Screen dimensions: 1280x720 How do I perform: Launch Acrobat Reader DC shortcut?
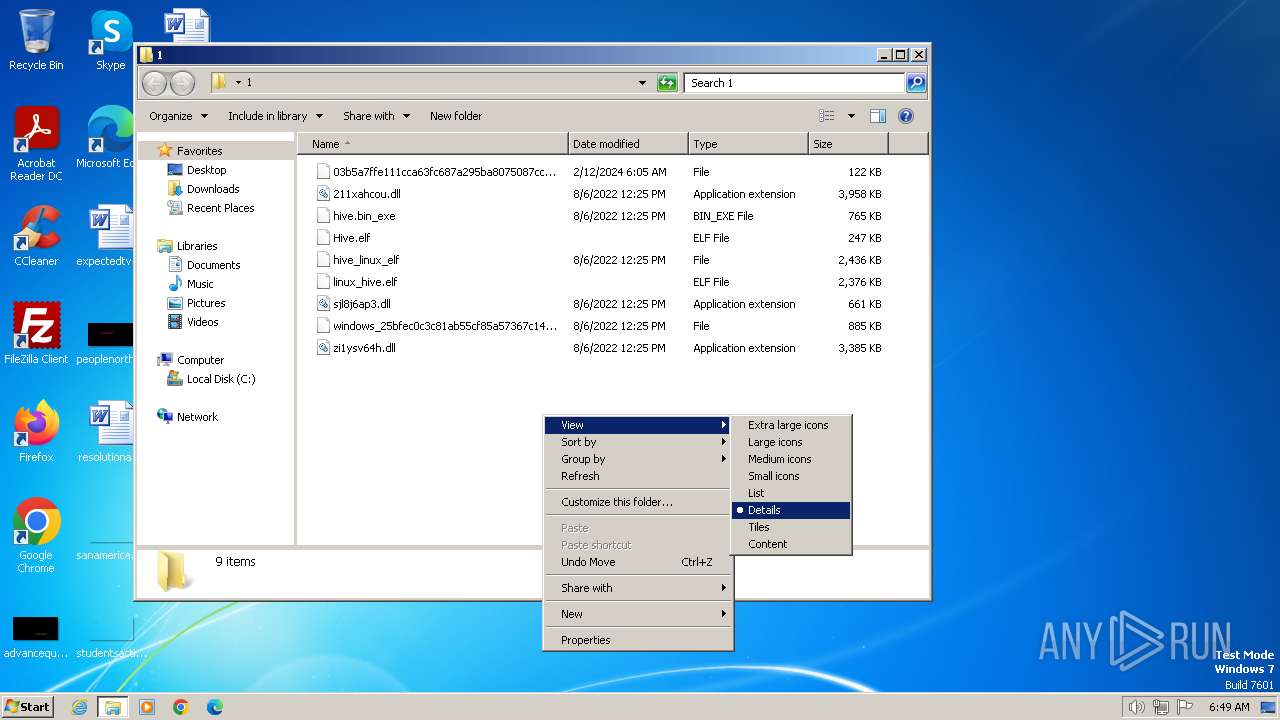tap(36, 145)
